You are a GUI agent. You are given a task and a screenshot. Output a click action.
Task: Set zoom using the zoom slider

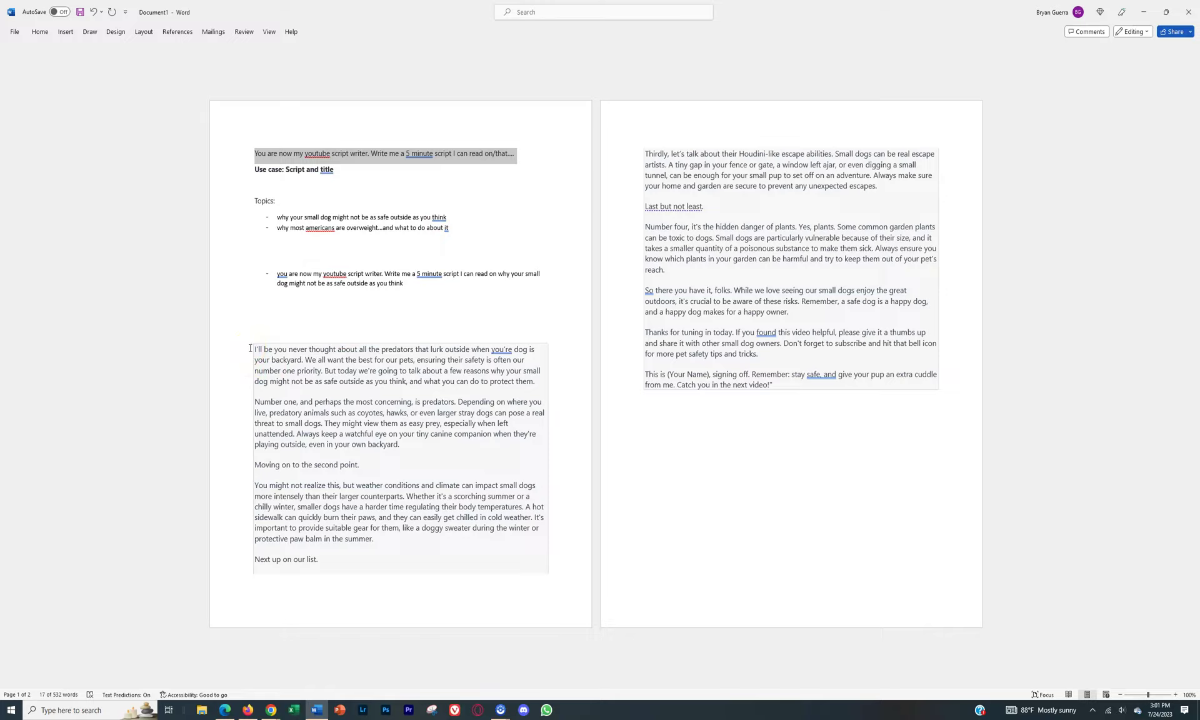(x=1148, y=694)
